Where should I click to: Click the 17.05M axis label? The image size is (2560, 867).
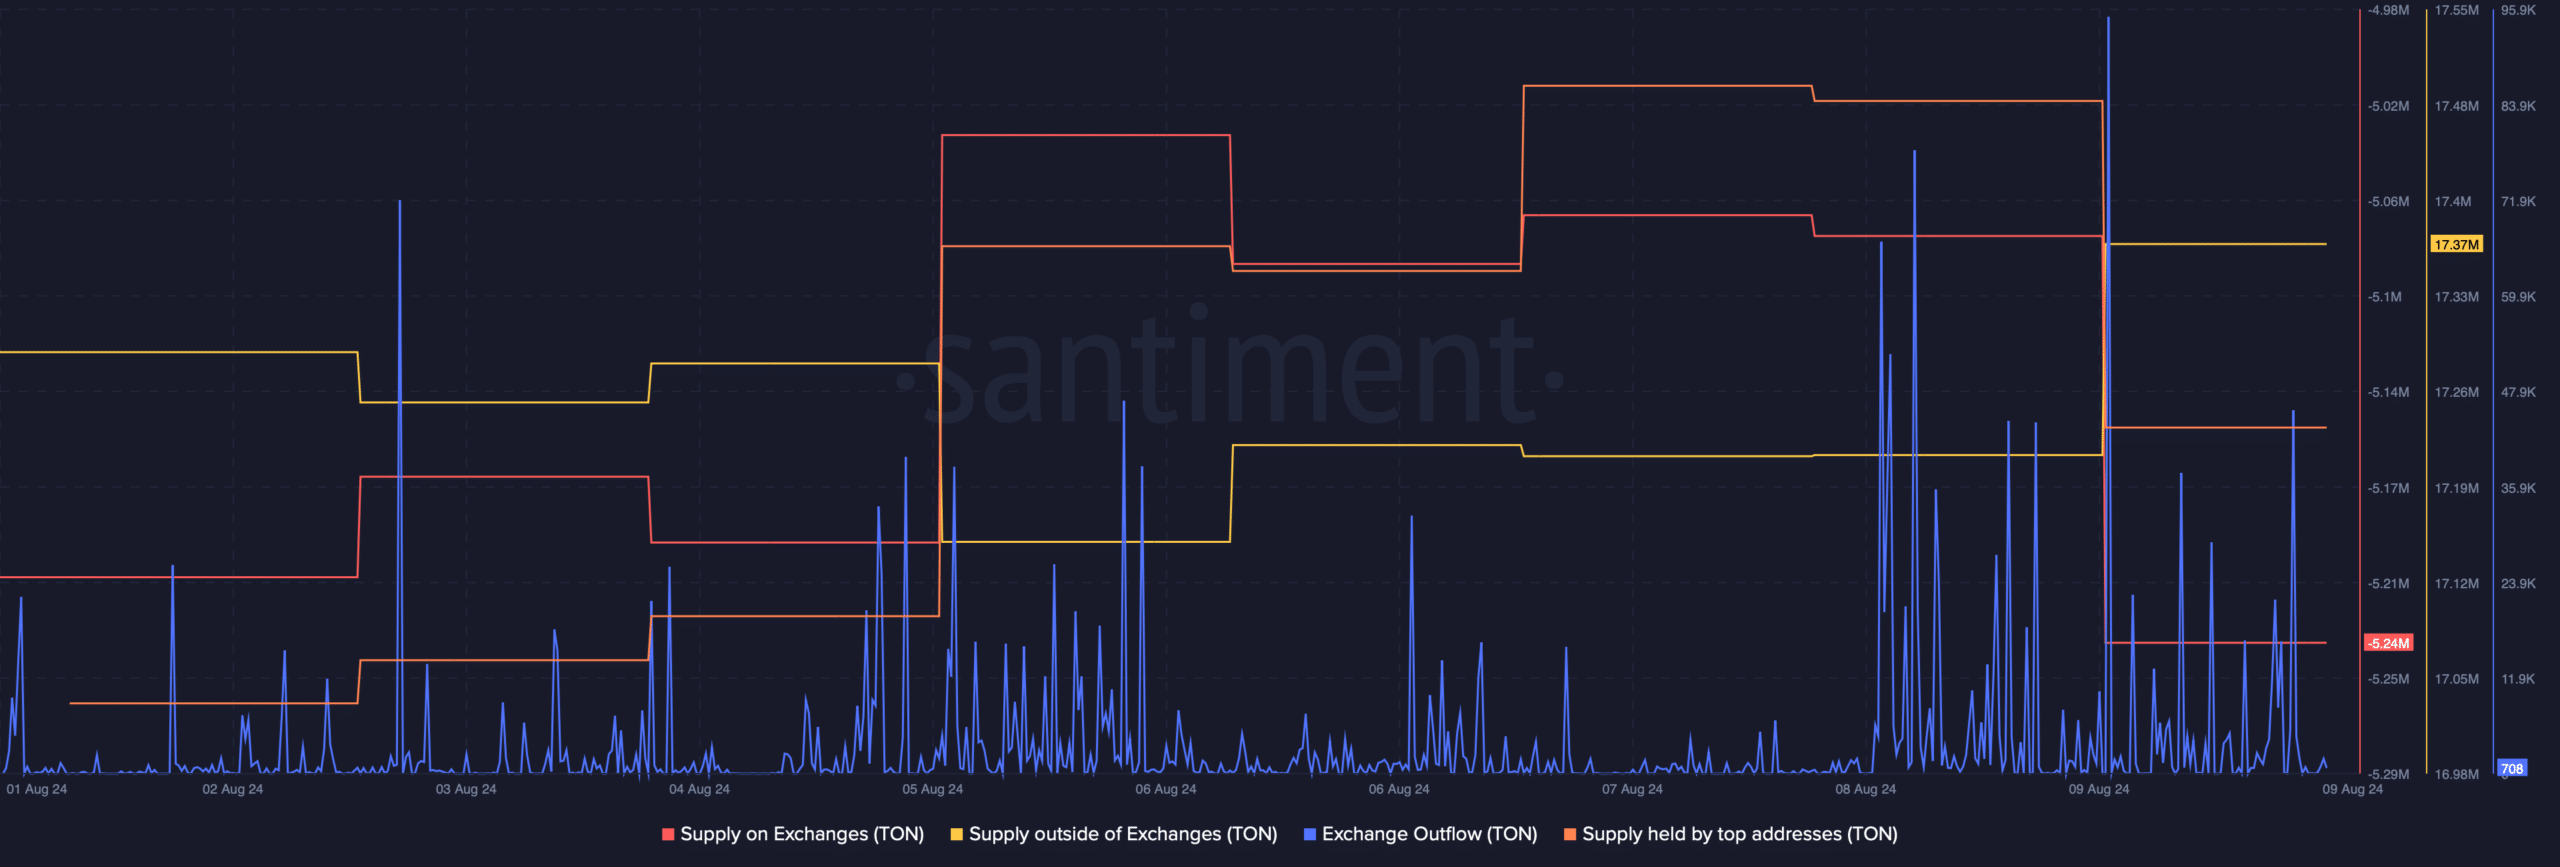coord(2457,679)
